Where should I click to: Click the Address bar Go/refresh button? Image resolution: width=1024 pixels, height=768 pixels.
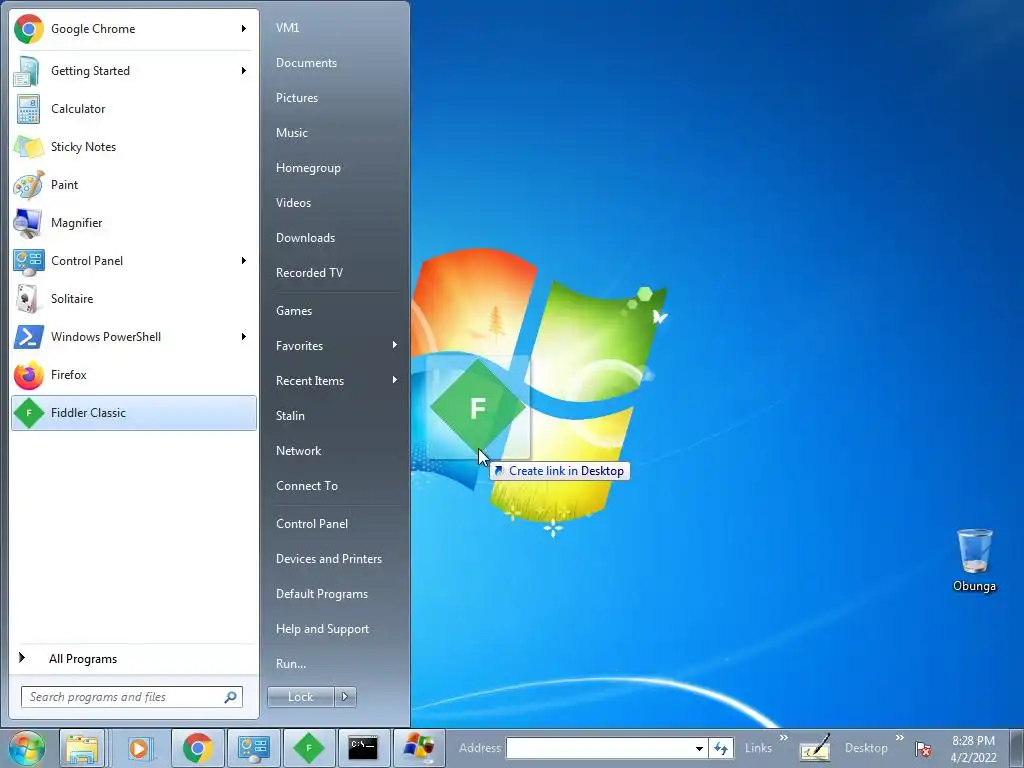[x=721, y=748]
